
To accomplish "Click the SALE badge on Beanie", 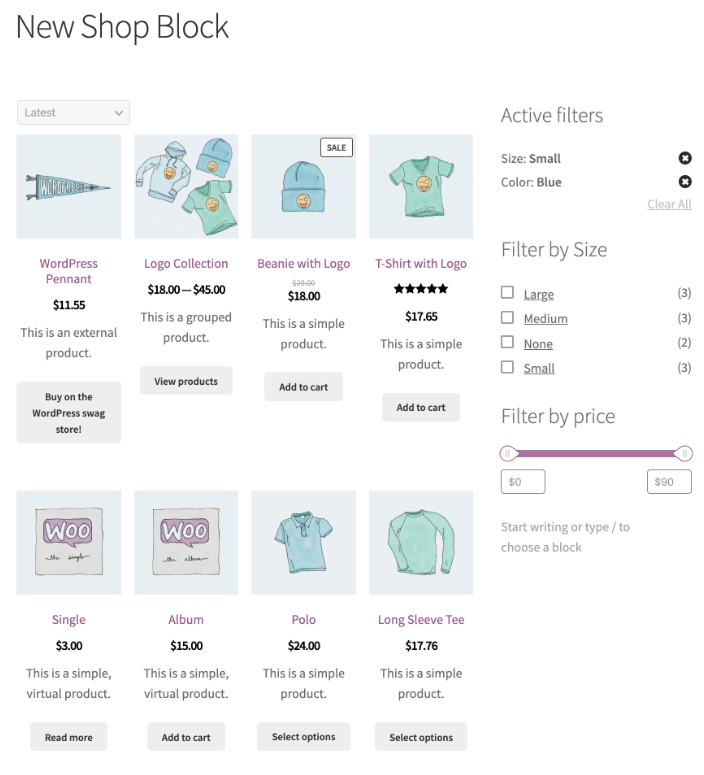I will click(336, 147).
